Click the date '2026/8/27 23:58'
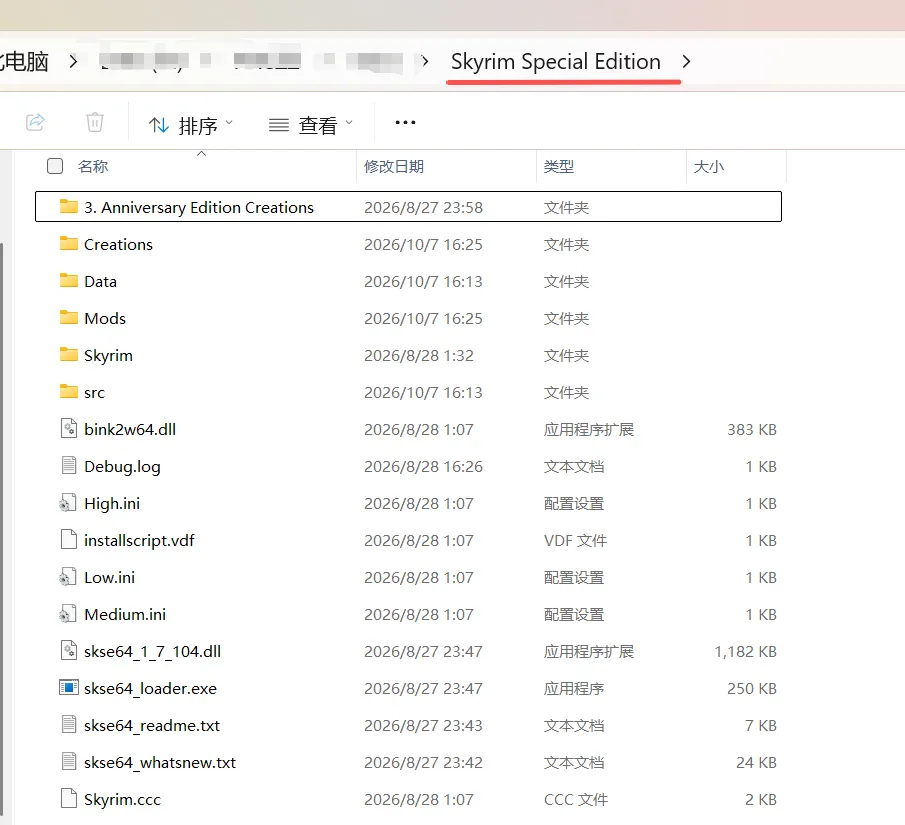 [423, 207]
